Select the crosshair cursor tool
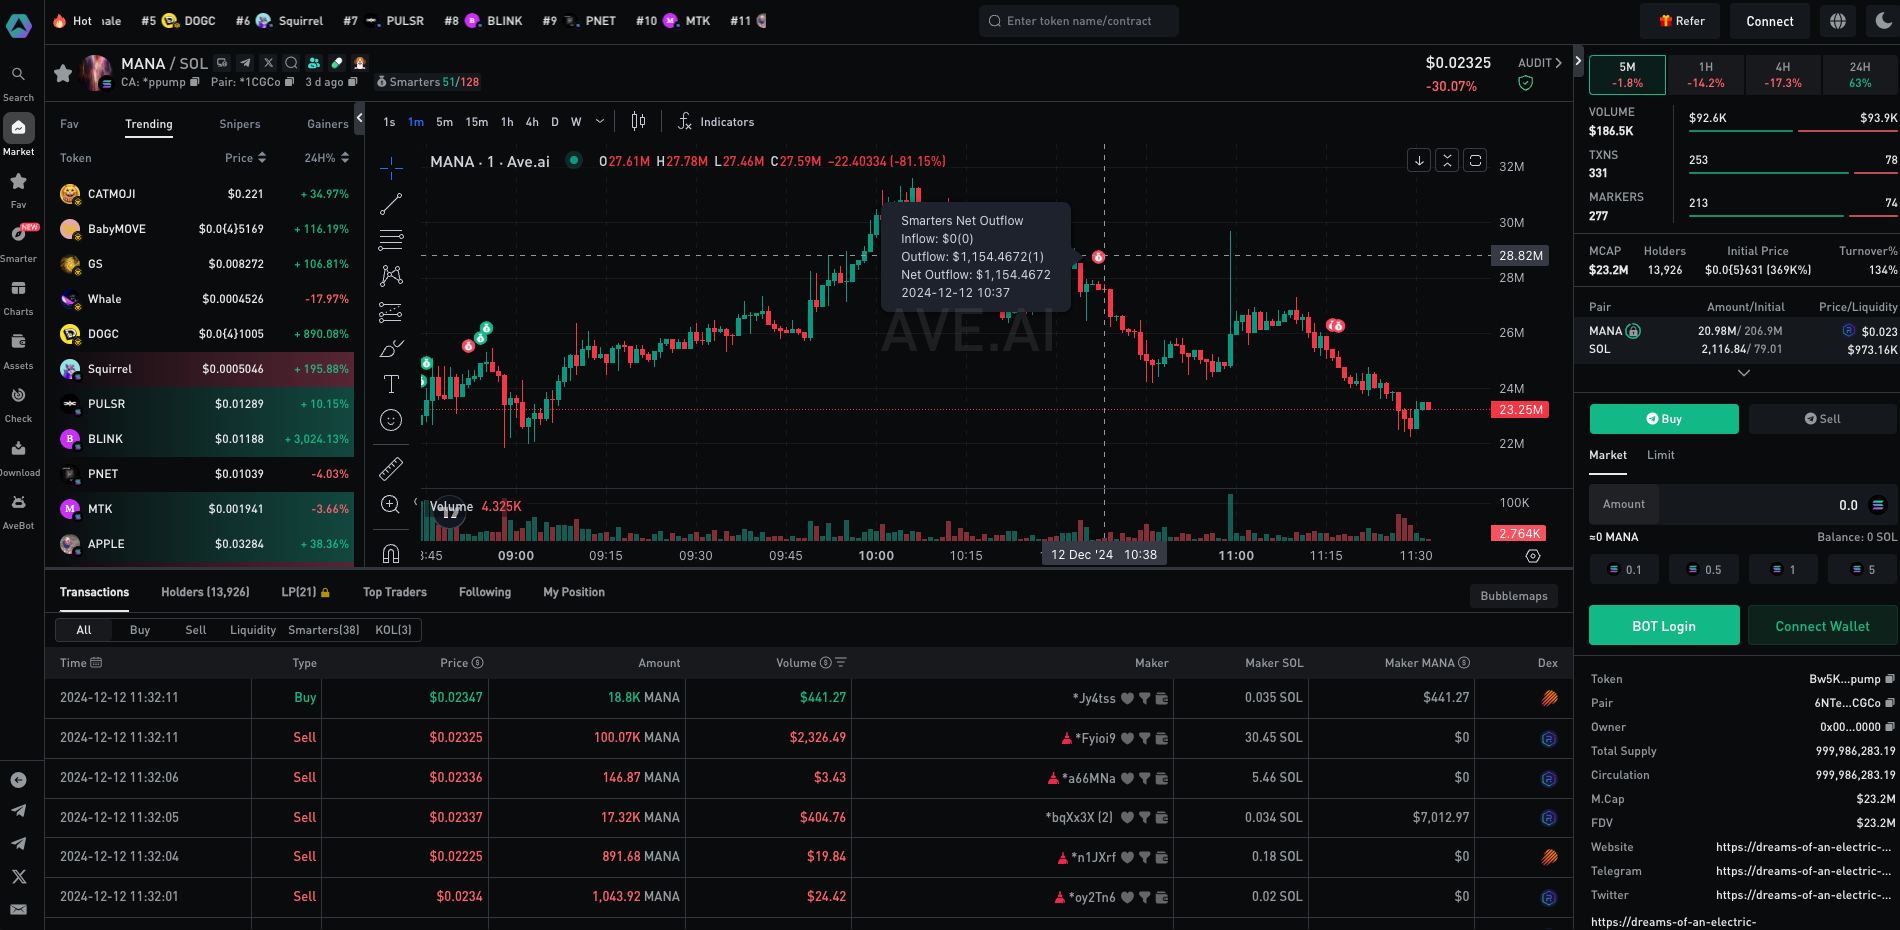Image resolution: width=1900 pixels, height=930 pixels. [x=390, y=169]
